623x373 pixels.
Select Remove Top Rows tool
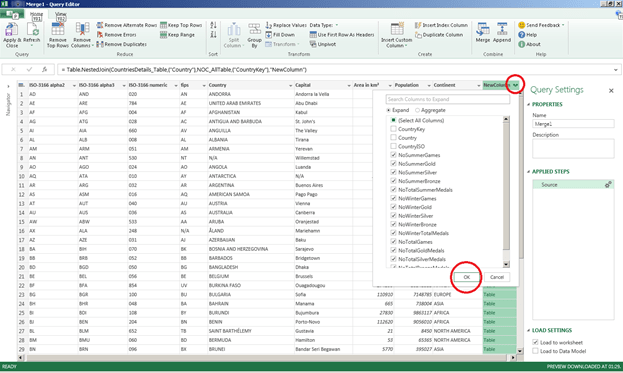coord(58,35)
